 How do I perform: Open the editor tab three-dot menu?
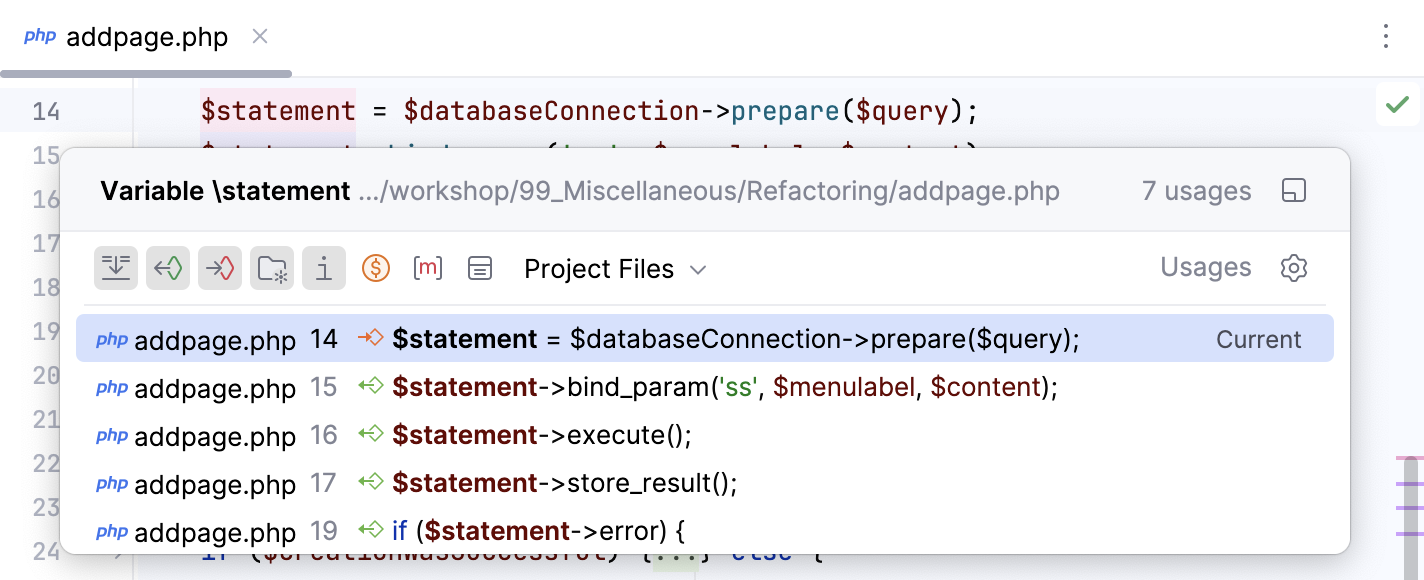[1386, 37]
